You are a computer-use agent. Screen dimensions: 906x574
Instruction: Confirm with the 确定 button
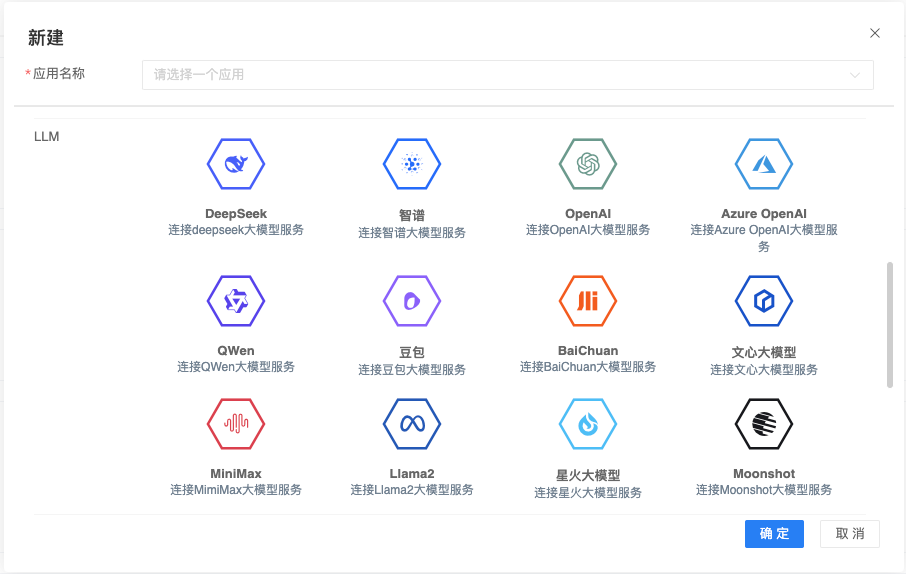point(774,534)
